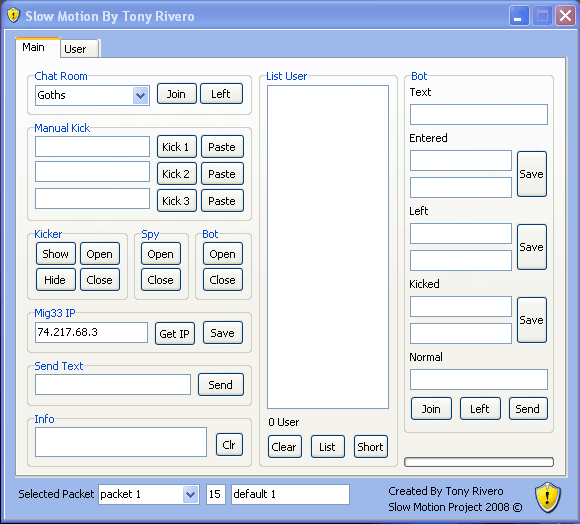Click the yellow shield logo at bottom right
Screen dimensions: 580x524
547,497
